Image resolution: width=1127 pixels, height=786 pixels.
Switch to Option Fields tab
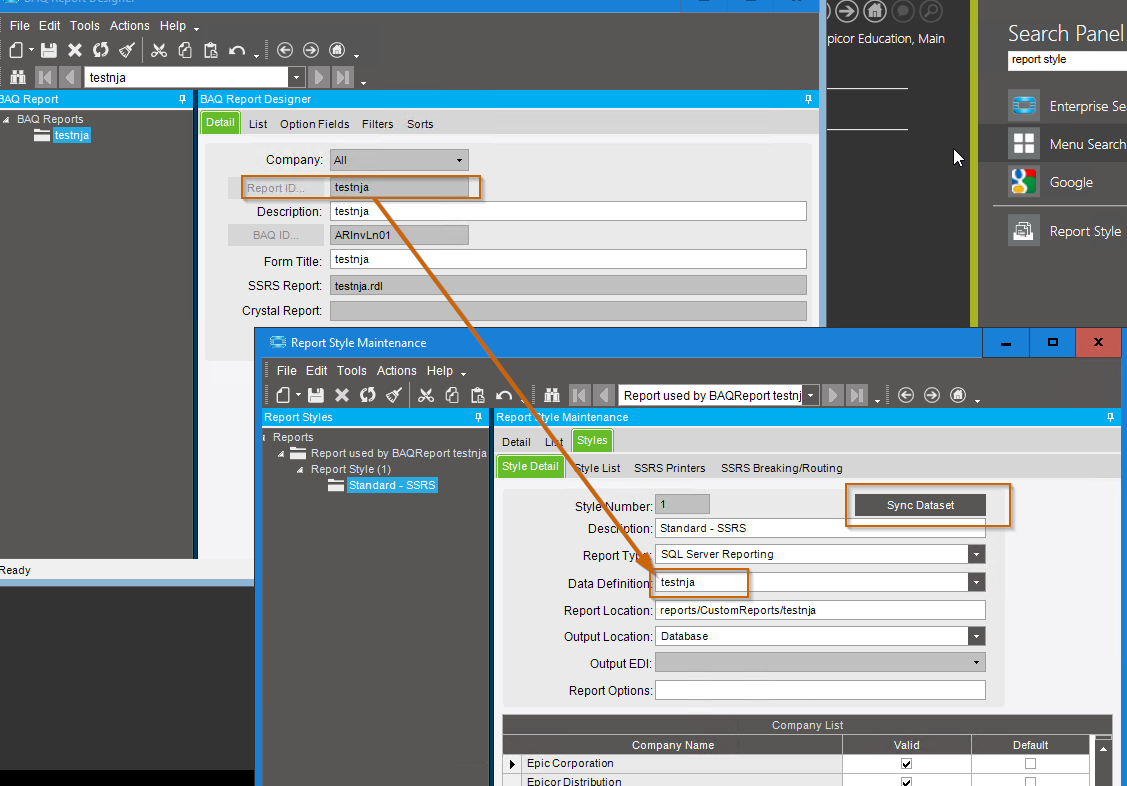tap(314, 124)
